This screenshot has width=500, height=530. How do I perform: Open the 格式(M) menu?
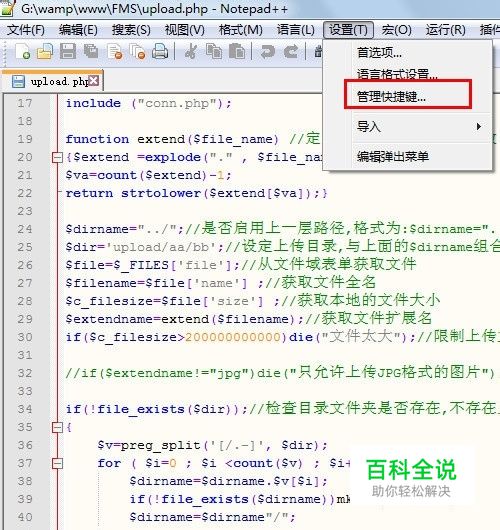(x=240, y=30)
